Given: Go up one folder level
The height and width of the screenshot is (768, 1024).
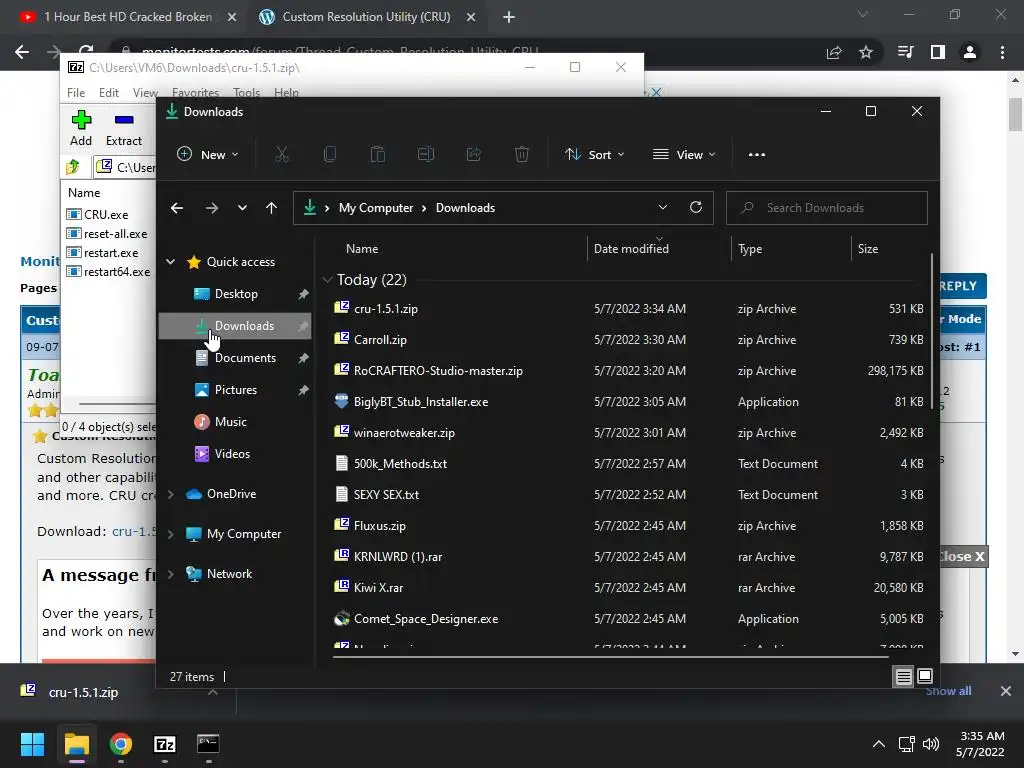Looking at the screenshot, I should point(272,208).
